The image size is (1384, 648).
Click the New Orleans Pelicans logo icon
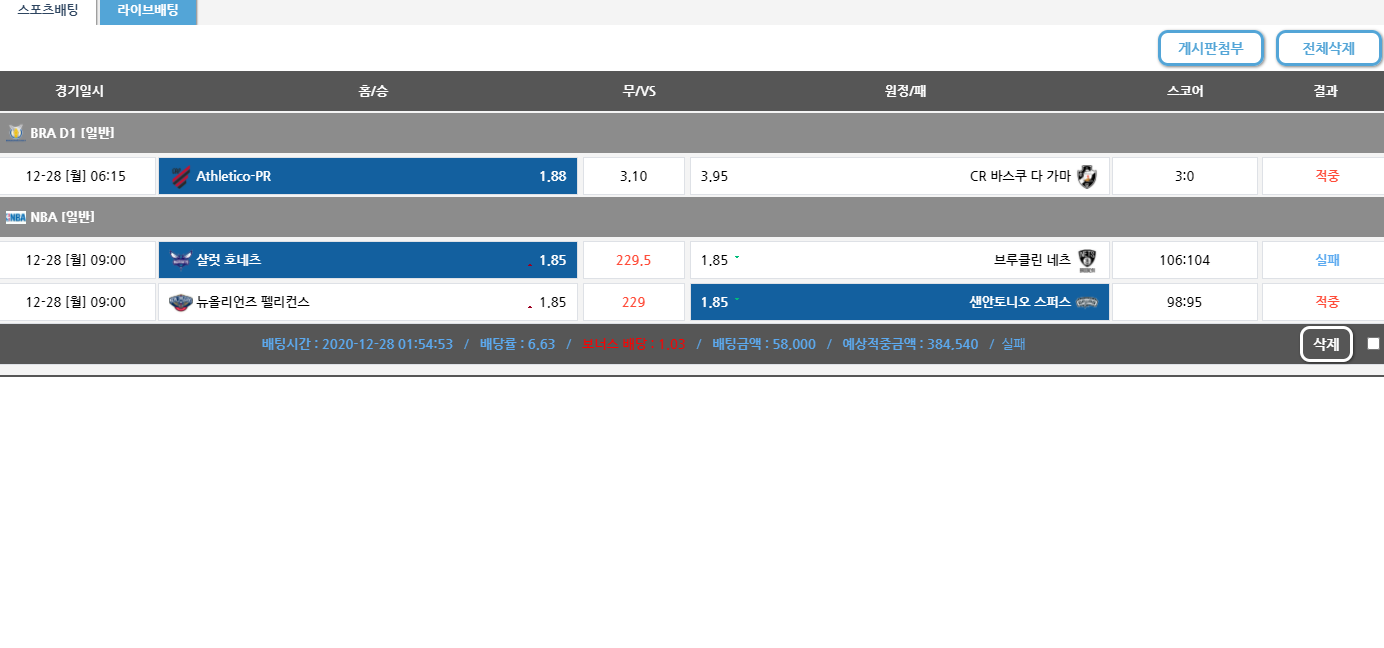(x=180, y=303)
